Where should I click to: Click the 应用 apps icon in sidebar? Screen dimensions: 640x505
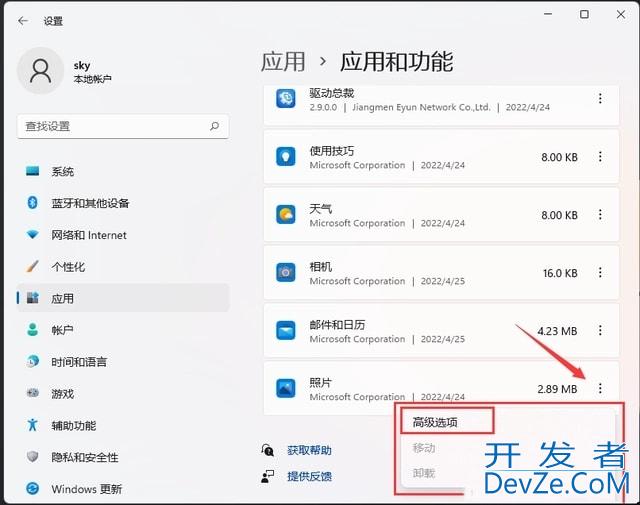(32, 298)
